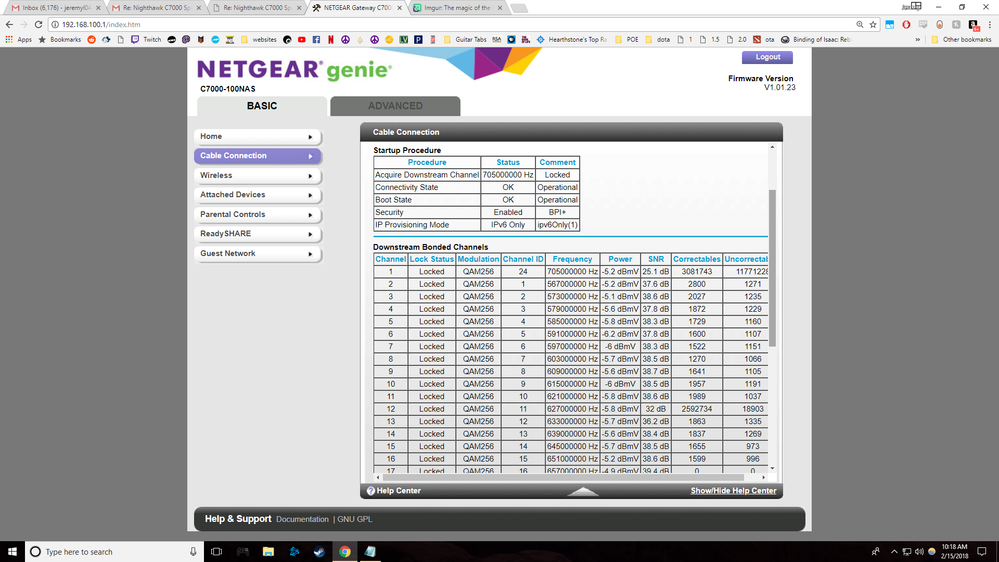Click the Help Center question mark icon
The image size is (999, 562).
point(371,491)
